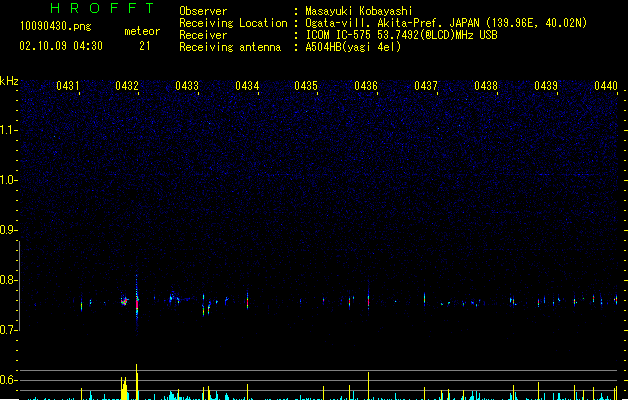
Task: Click the 1.1 kHz frequency label
Action: pos(8,130)
